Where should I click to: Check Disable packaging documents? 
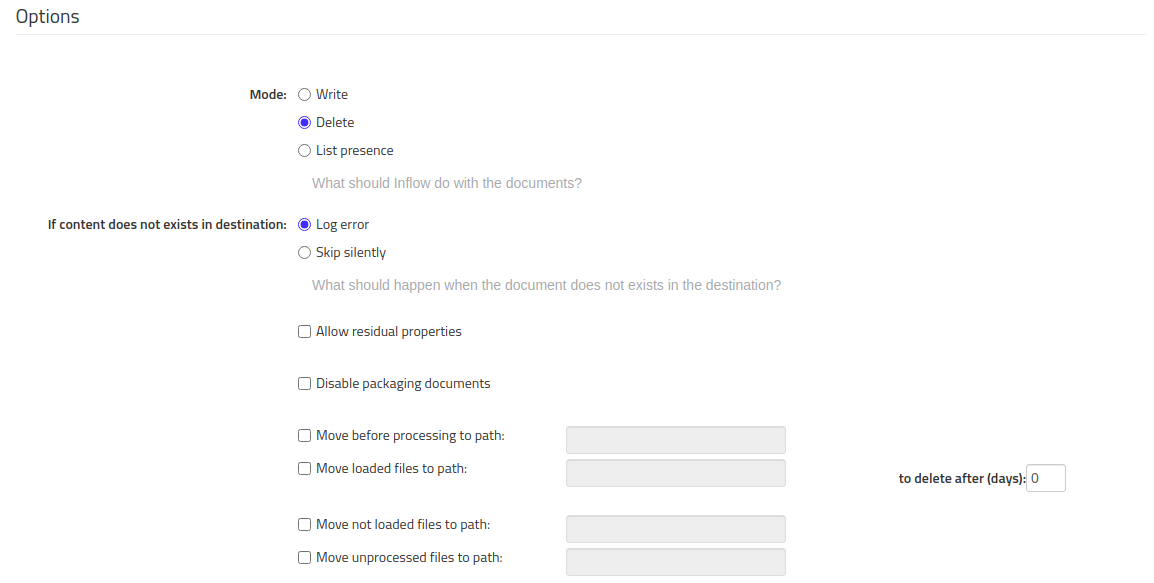[304, 383]
